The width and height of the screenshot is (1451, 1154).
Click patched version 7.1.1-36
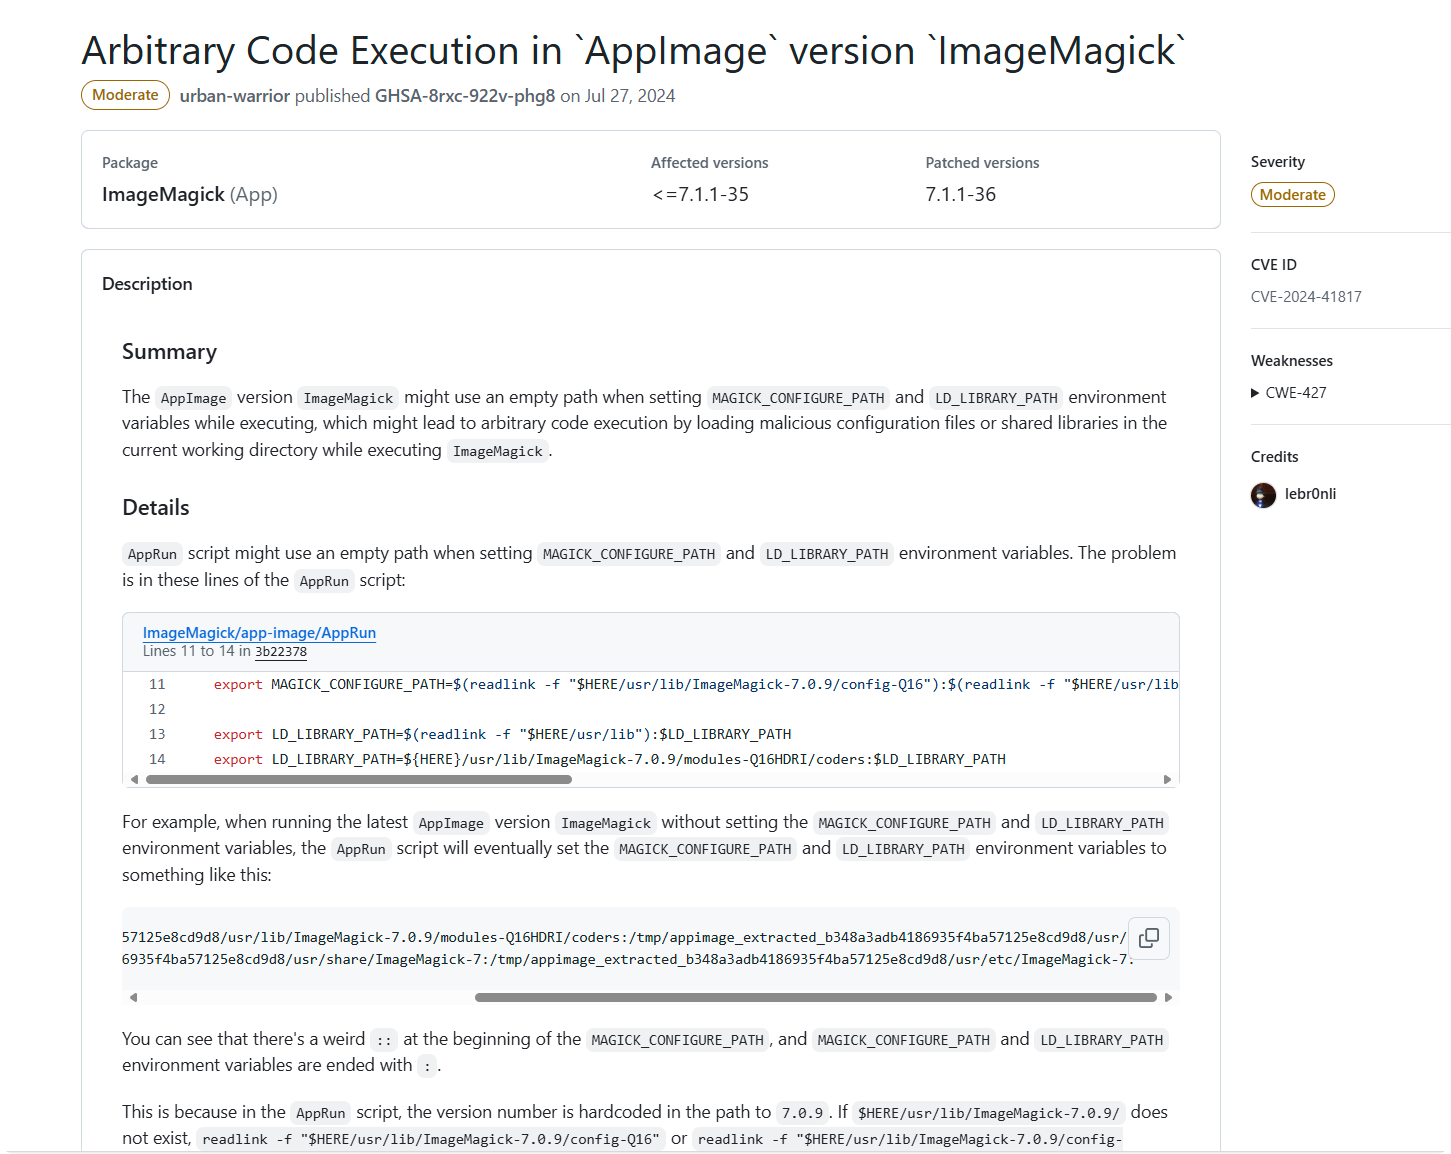click(x=961, y=195)
